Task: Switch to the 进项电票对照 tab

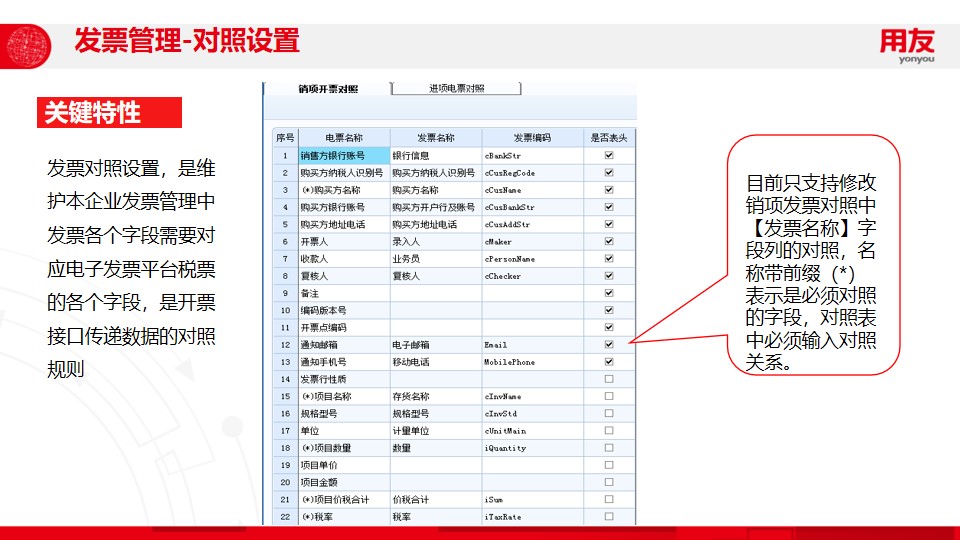Action: pyautogui.click(x=456, y=88)
